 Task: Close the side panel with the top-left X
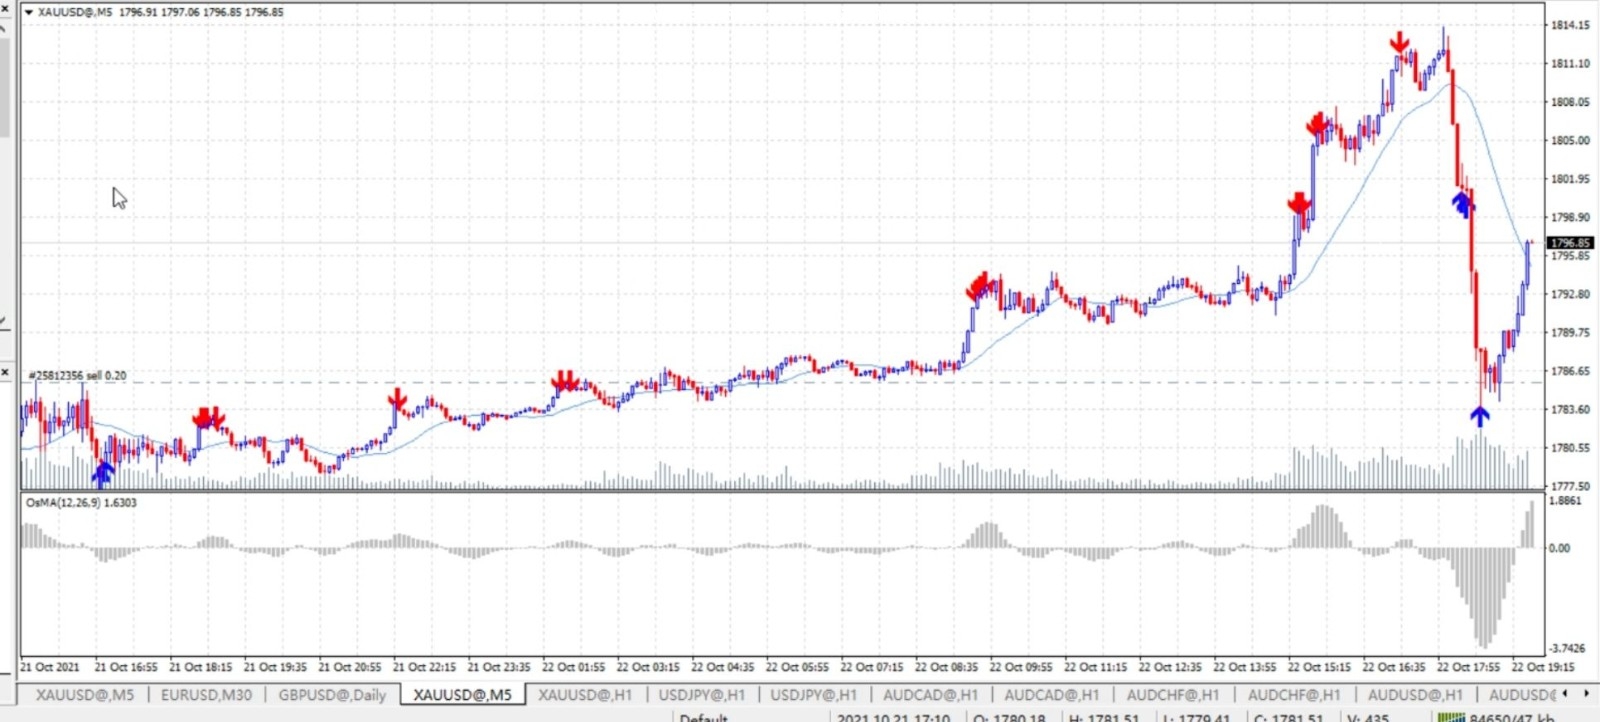pos(5,6)
